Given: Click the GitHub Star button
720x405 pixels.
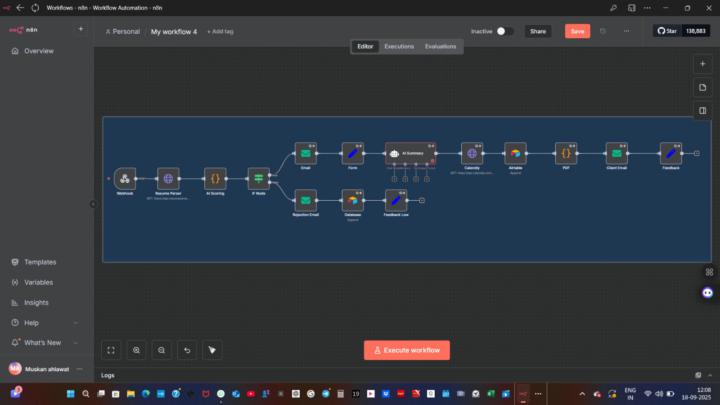Looking at the screenshot, I should tap(667, 31).
